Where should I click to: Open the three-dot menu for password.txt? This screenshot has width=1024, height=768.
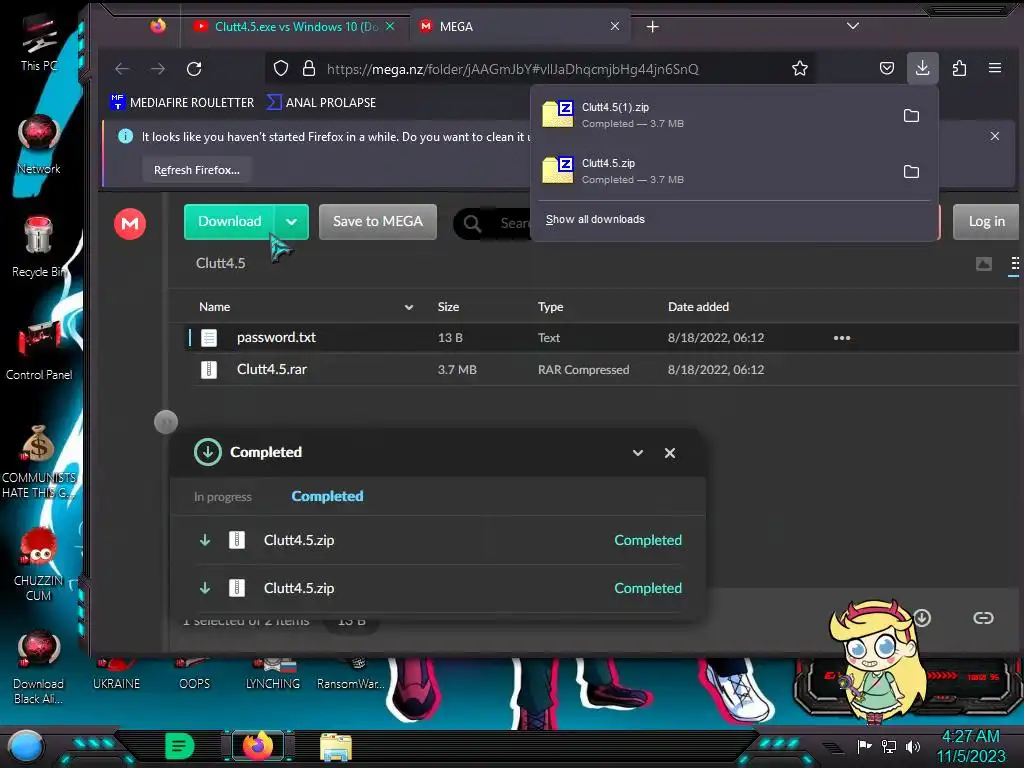[842, 338]
